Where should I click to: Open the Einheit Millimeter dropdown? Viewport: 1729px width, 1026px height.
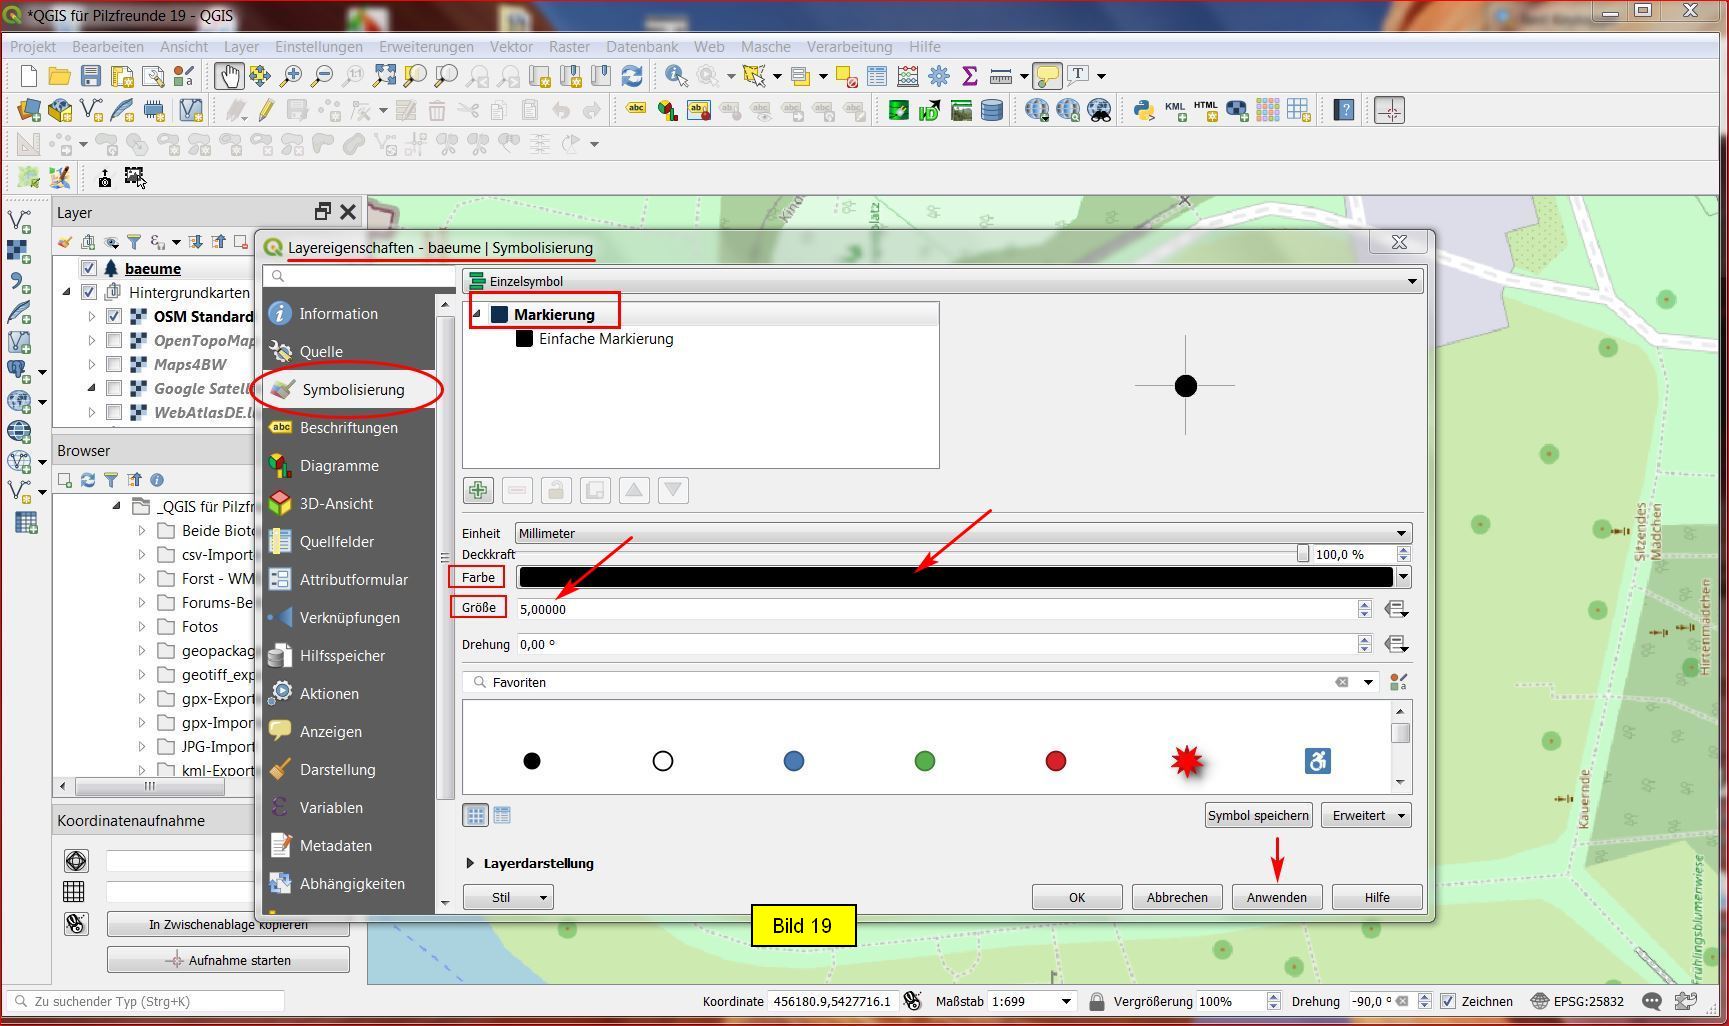coord(962,533)
